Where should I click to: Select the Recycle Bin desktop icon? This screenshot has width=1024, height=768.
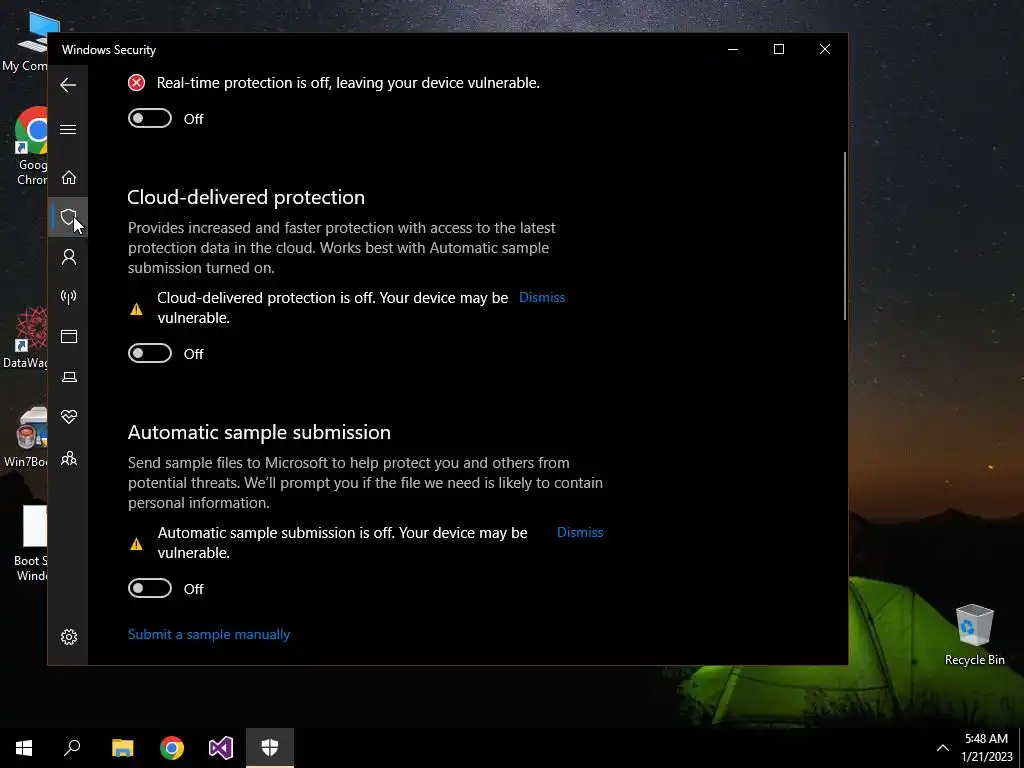(974, 635)
